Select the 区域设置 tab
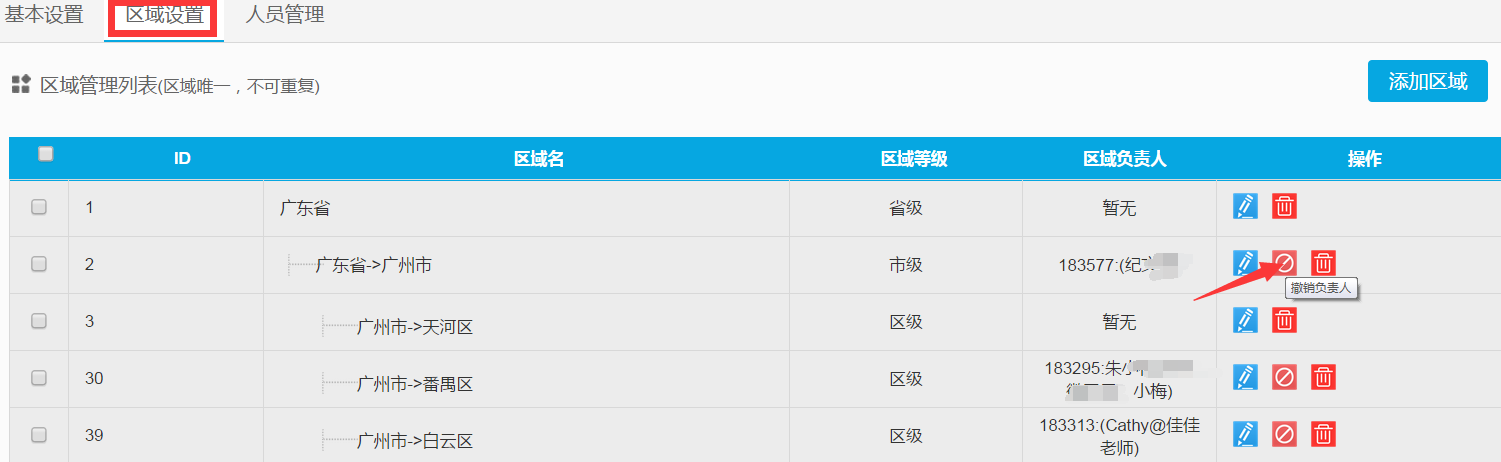Screen dimensions: 1501x462 tap(165, 16)
